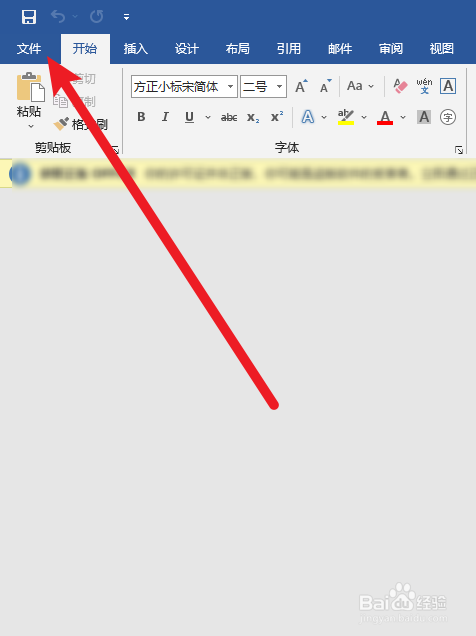
Task: Increase font size with enlarge A
Action: point(301,86)
